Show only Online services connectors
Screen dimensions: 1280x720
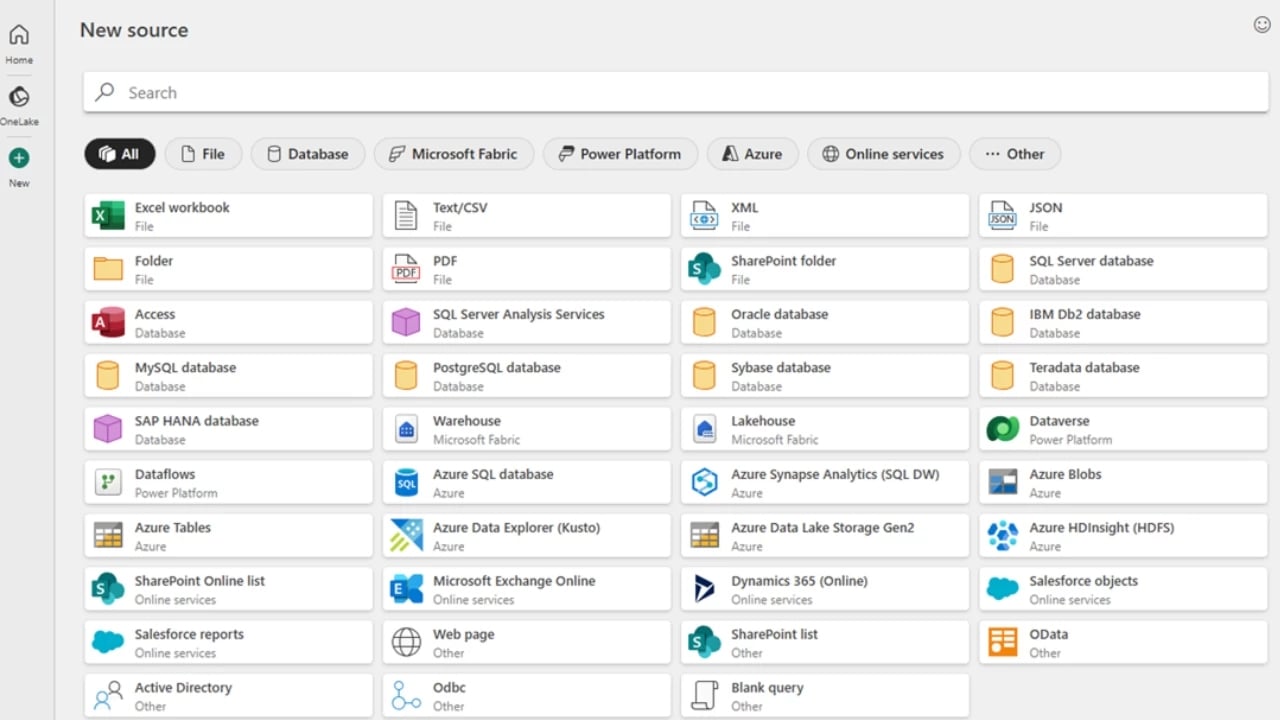pyautogui.click(x=883, y=154)
